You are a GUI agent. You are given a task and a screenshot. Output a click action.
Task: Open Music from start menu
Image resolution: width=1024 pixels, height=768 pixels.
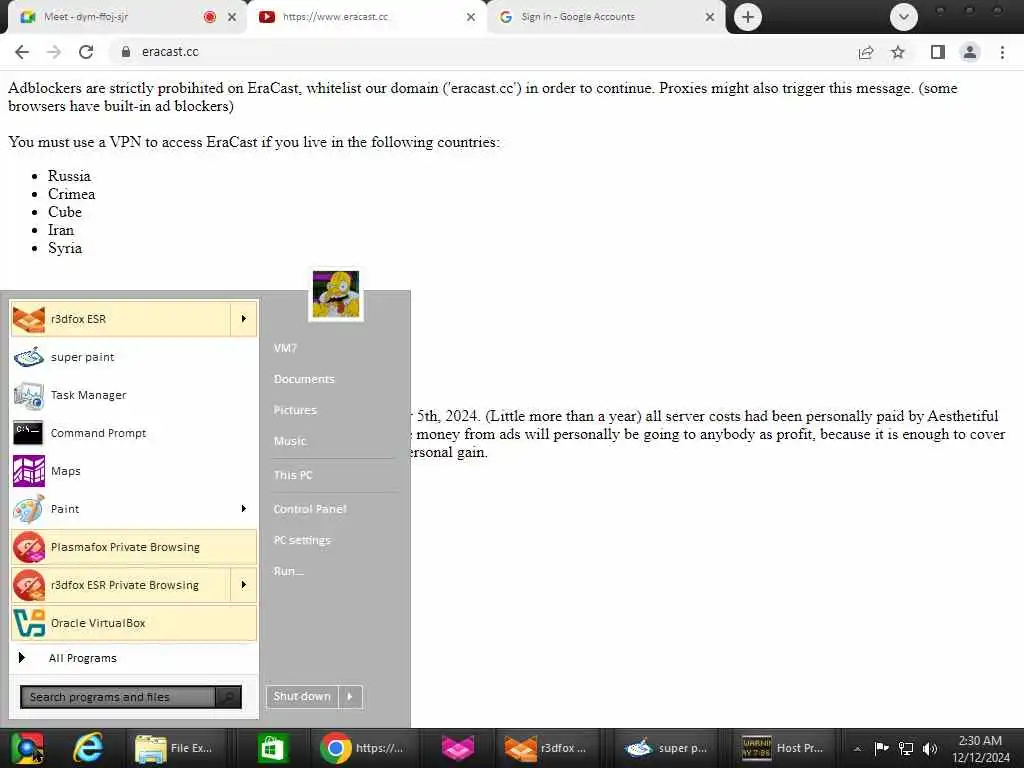pyautogui.click(x=290, y=441)
